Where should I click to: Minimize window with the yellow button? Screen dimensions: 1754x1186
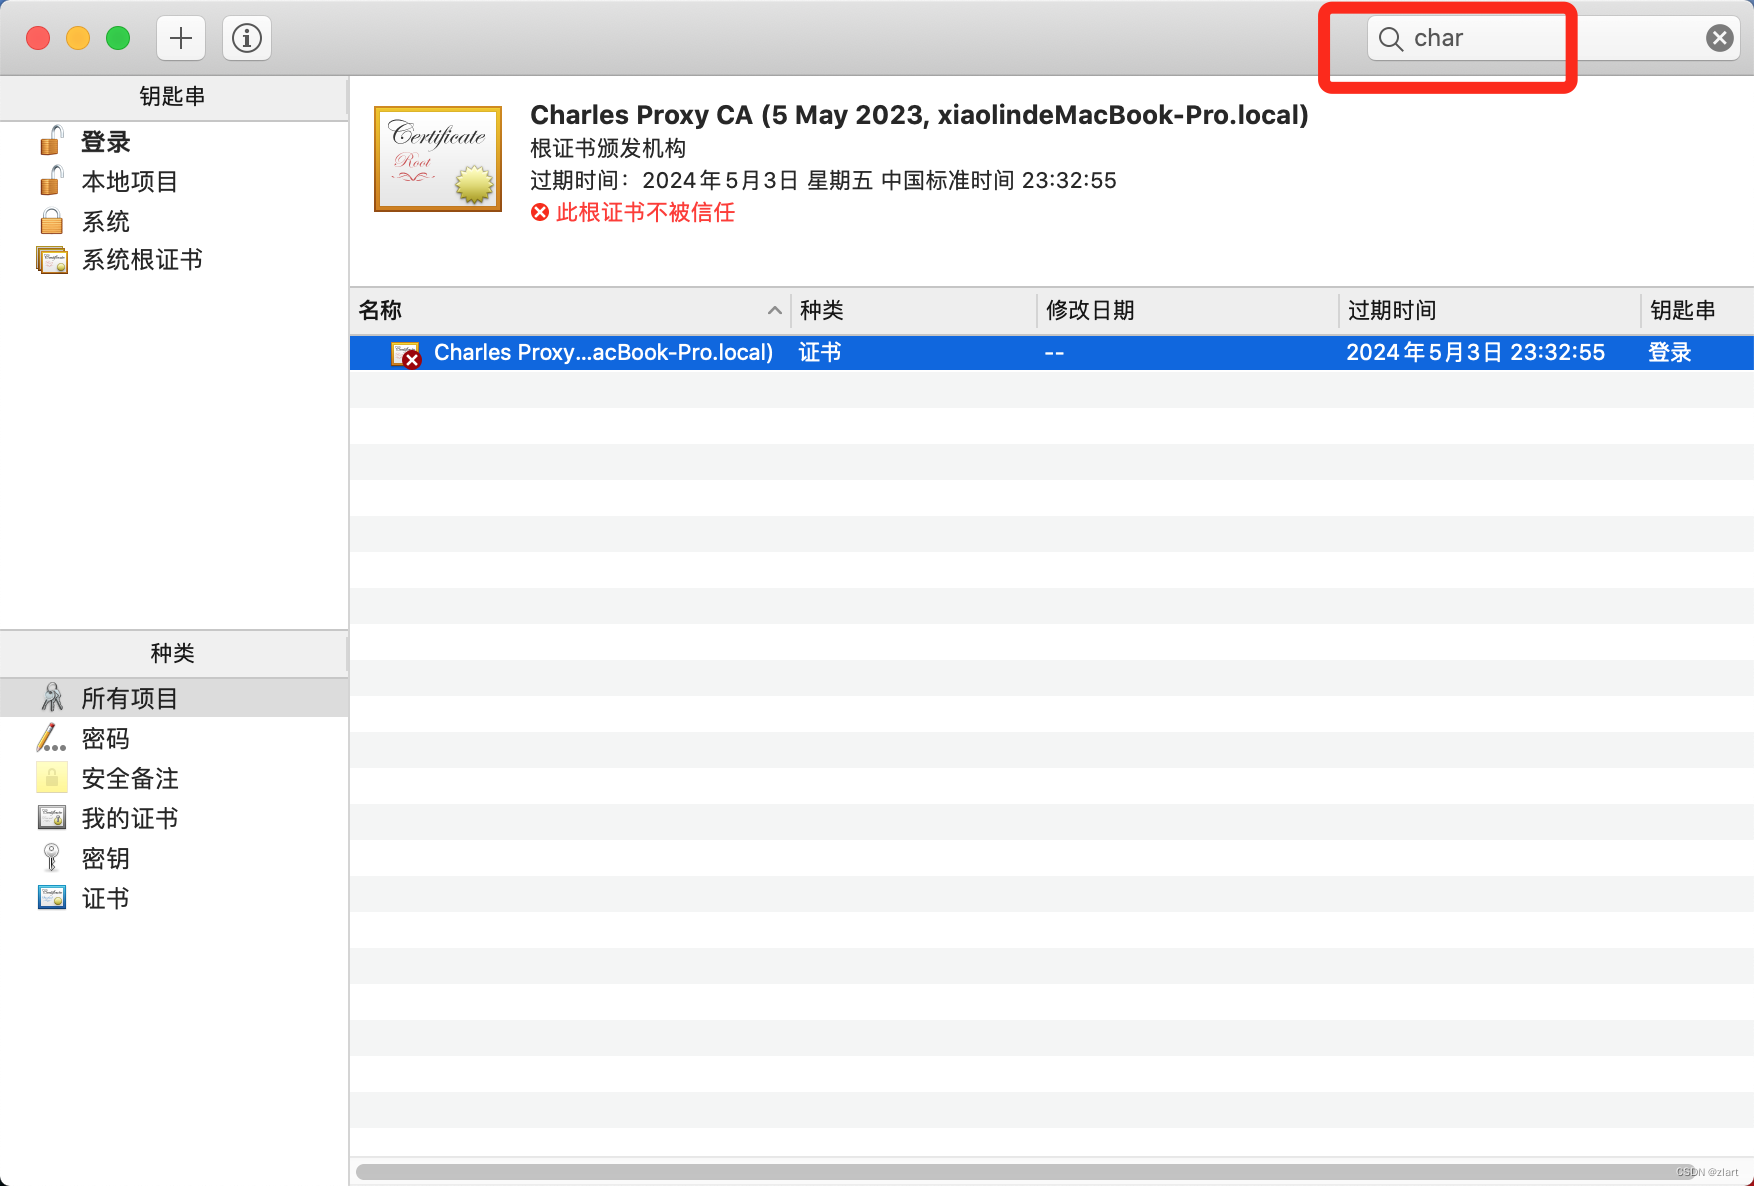coord(78,38)
